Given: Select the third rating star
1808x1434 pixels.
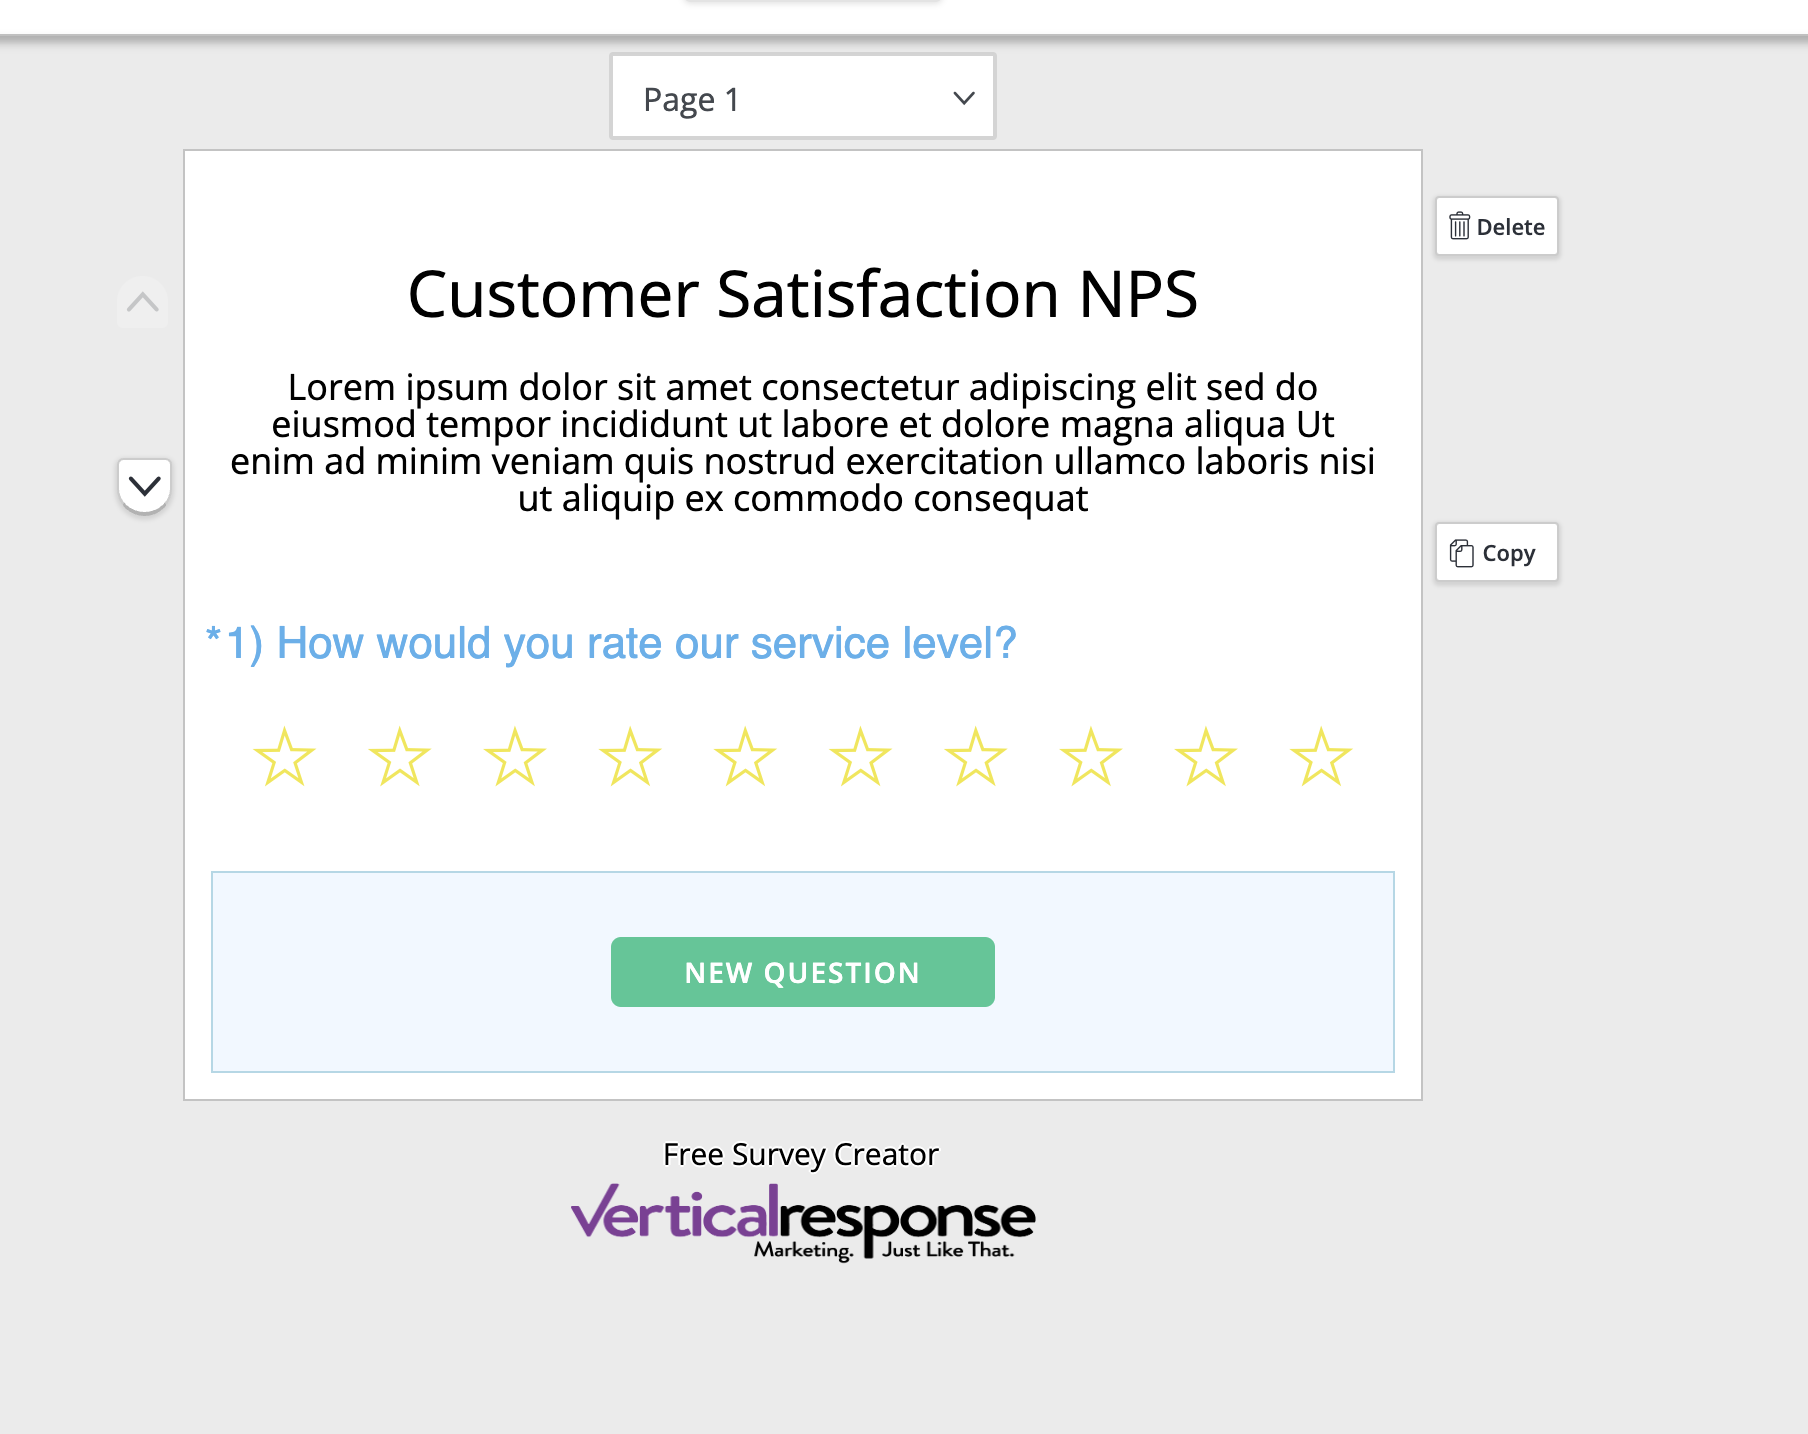Looking at the screenshot, I should point(515,758).
